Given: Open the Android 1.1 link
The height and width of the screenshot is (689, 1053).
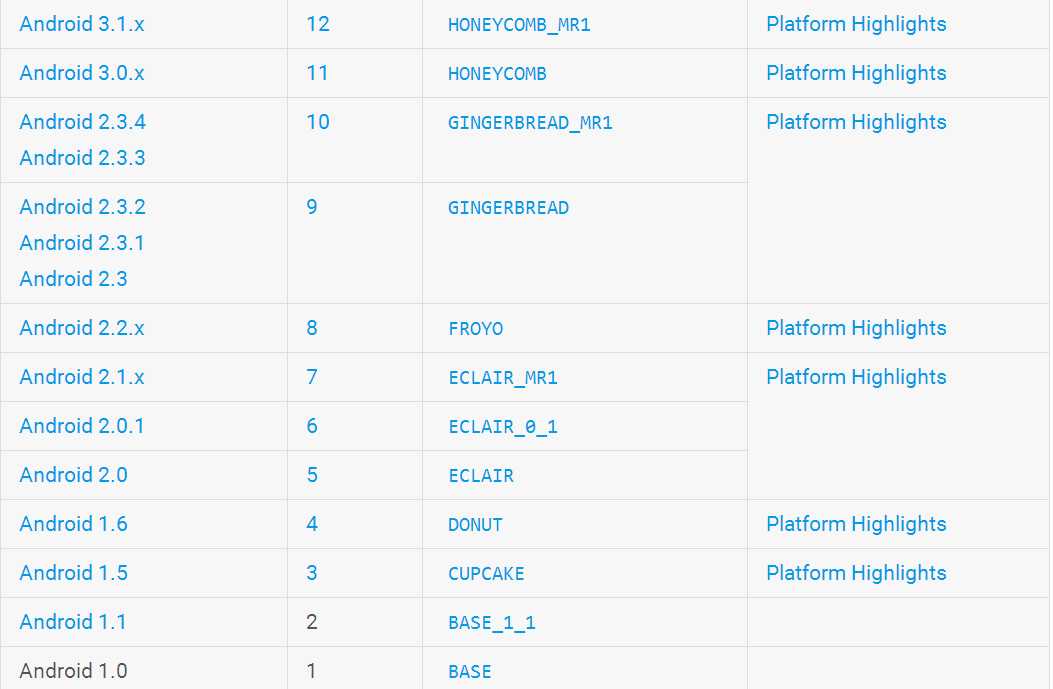Looking at the screenshot, I should (x=73, y=623).
